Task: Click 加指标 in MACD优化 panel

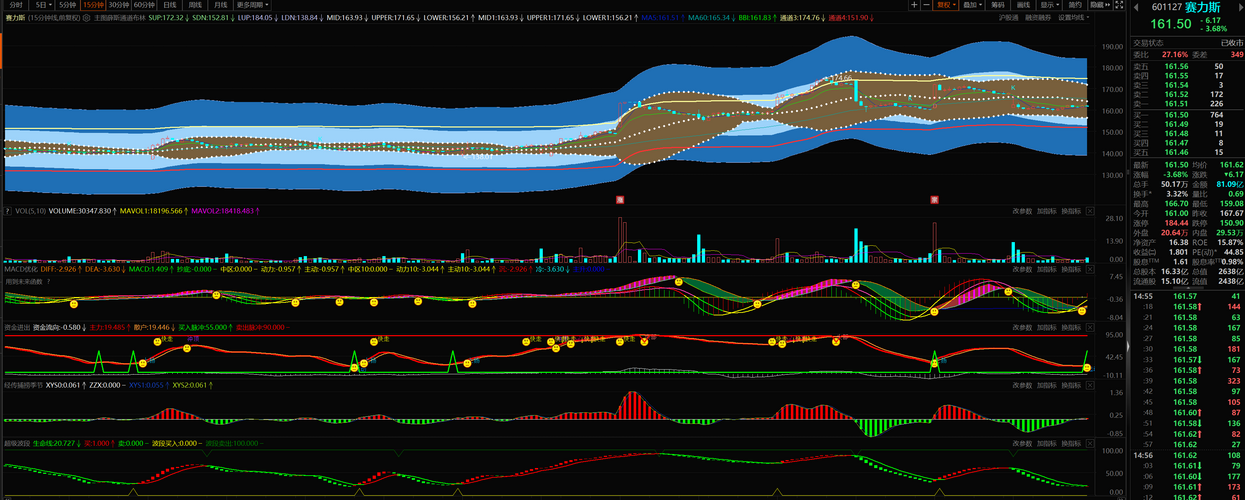Action: (1046, 268)
